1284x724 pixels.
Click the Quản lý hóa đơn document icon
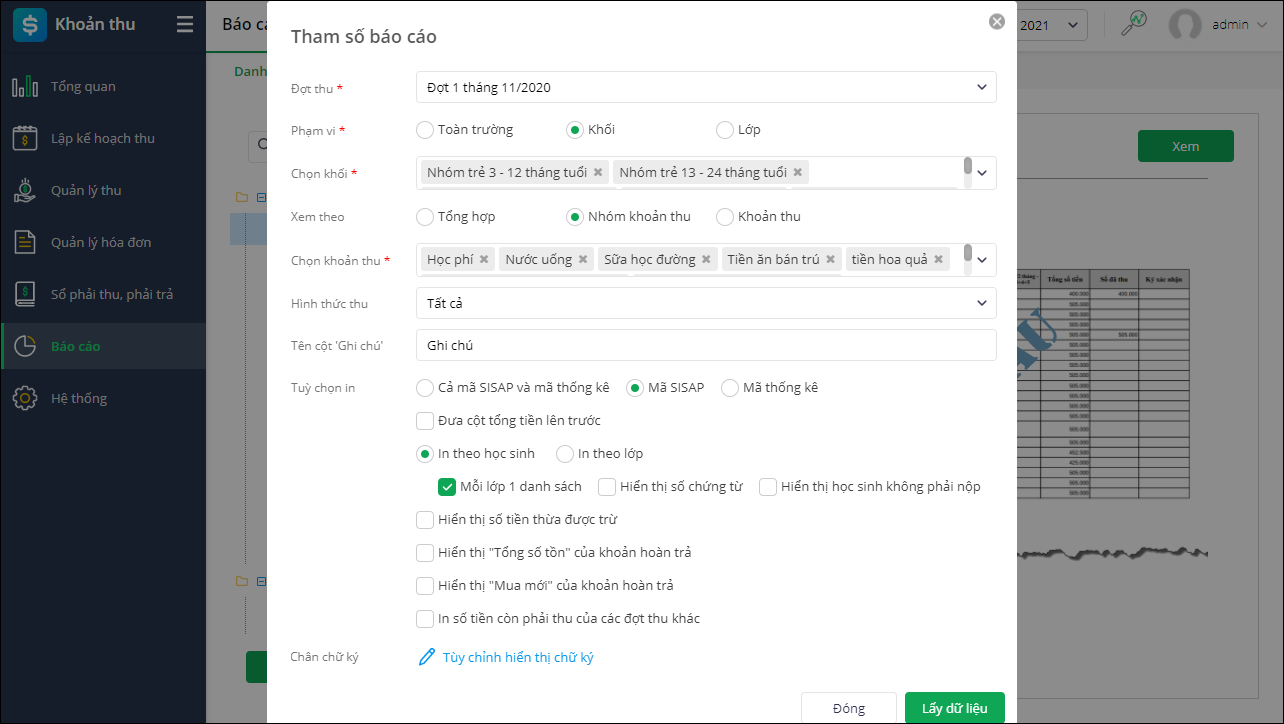(25, 242)
